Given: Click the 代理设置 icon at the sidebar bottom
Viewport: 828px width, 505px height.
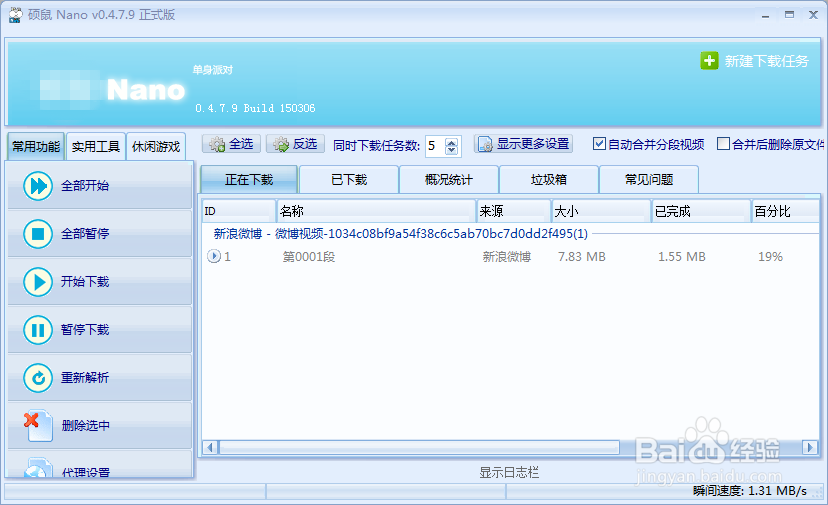Looking at the screenshot, I should click(x=38, y=468).
